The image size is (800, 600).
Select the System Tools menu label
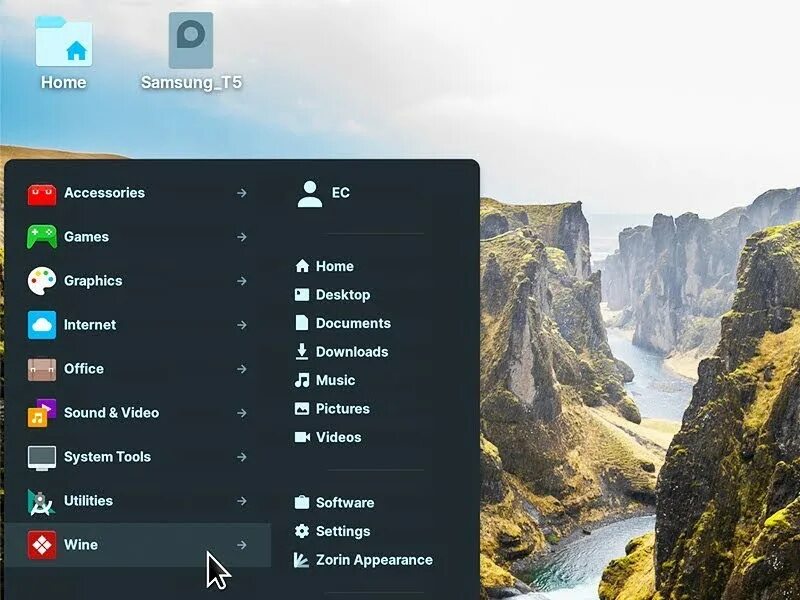point(107,457)
